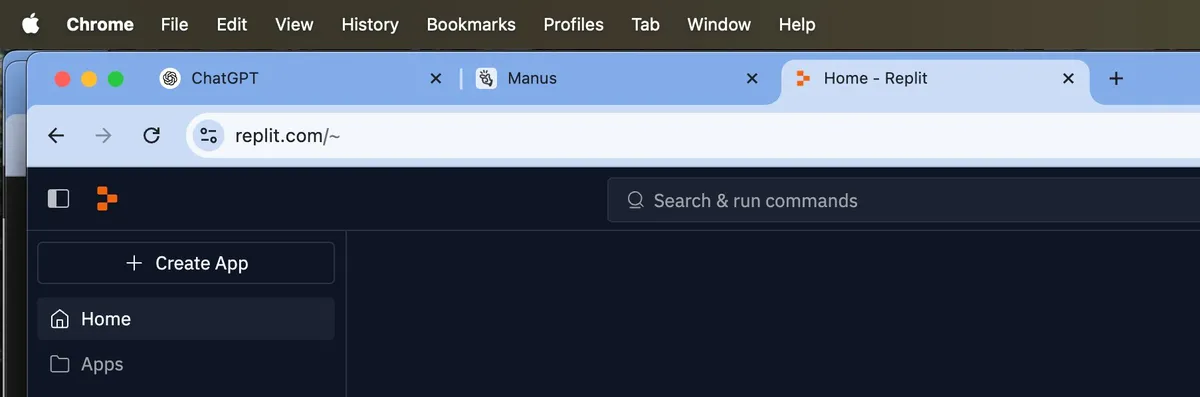
Task: Open the Apple menu
Action: tap(31, 24)
